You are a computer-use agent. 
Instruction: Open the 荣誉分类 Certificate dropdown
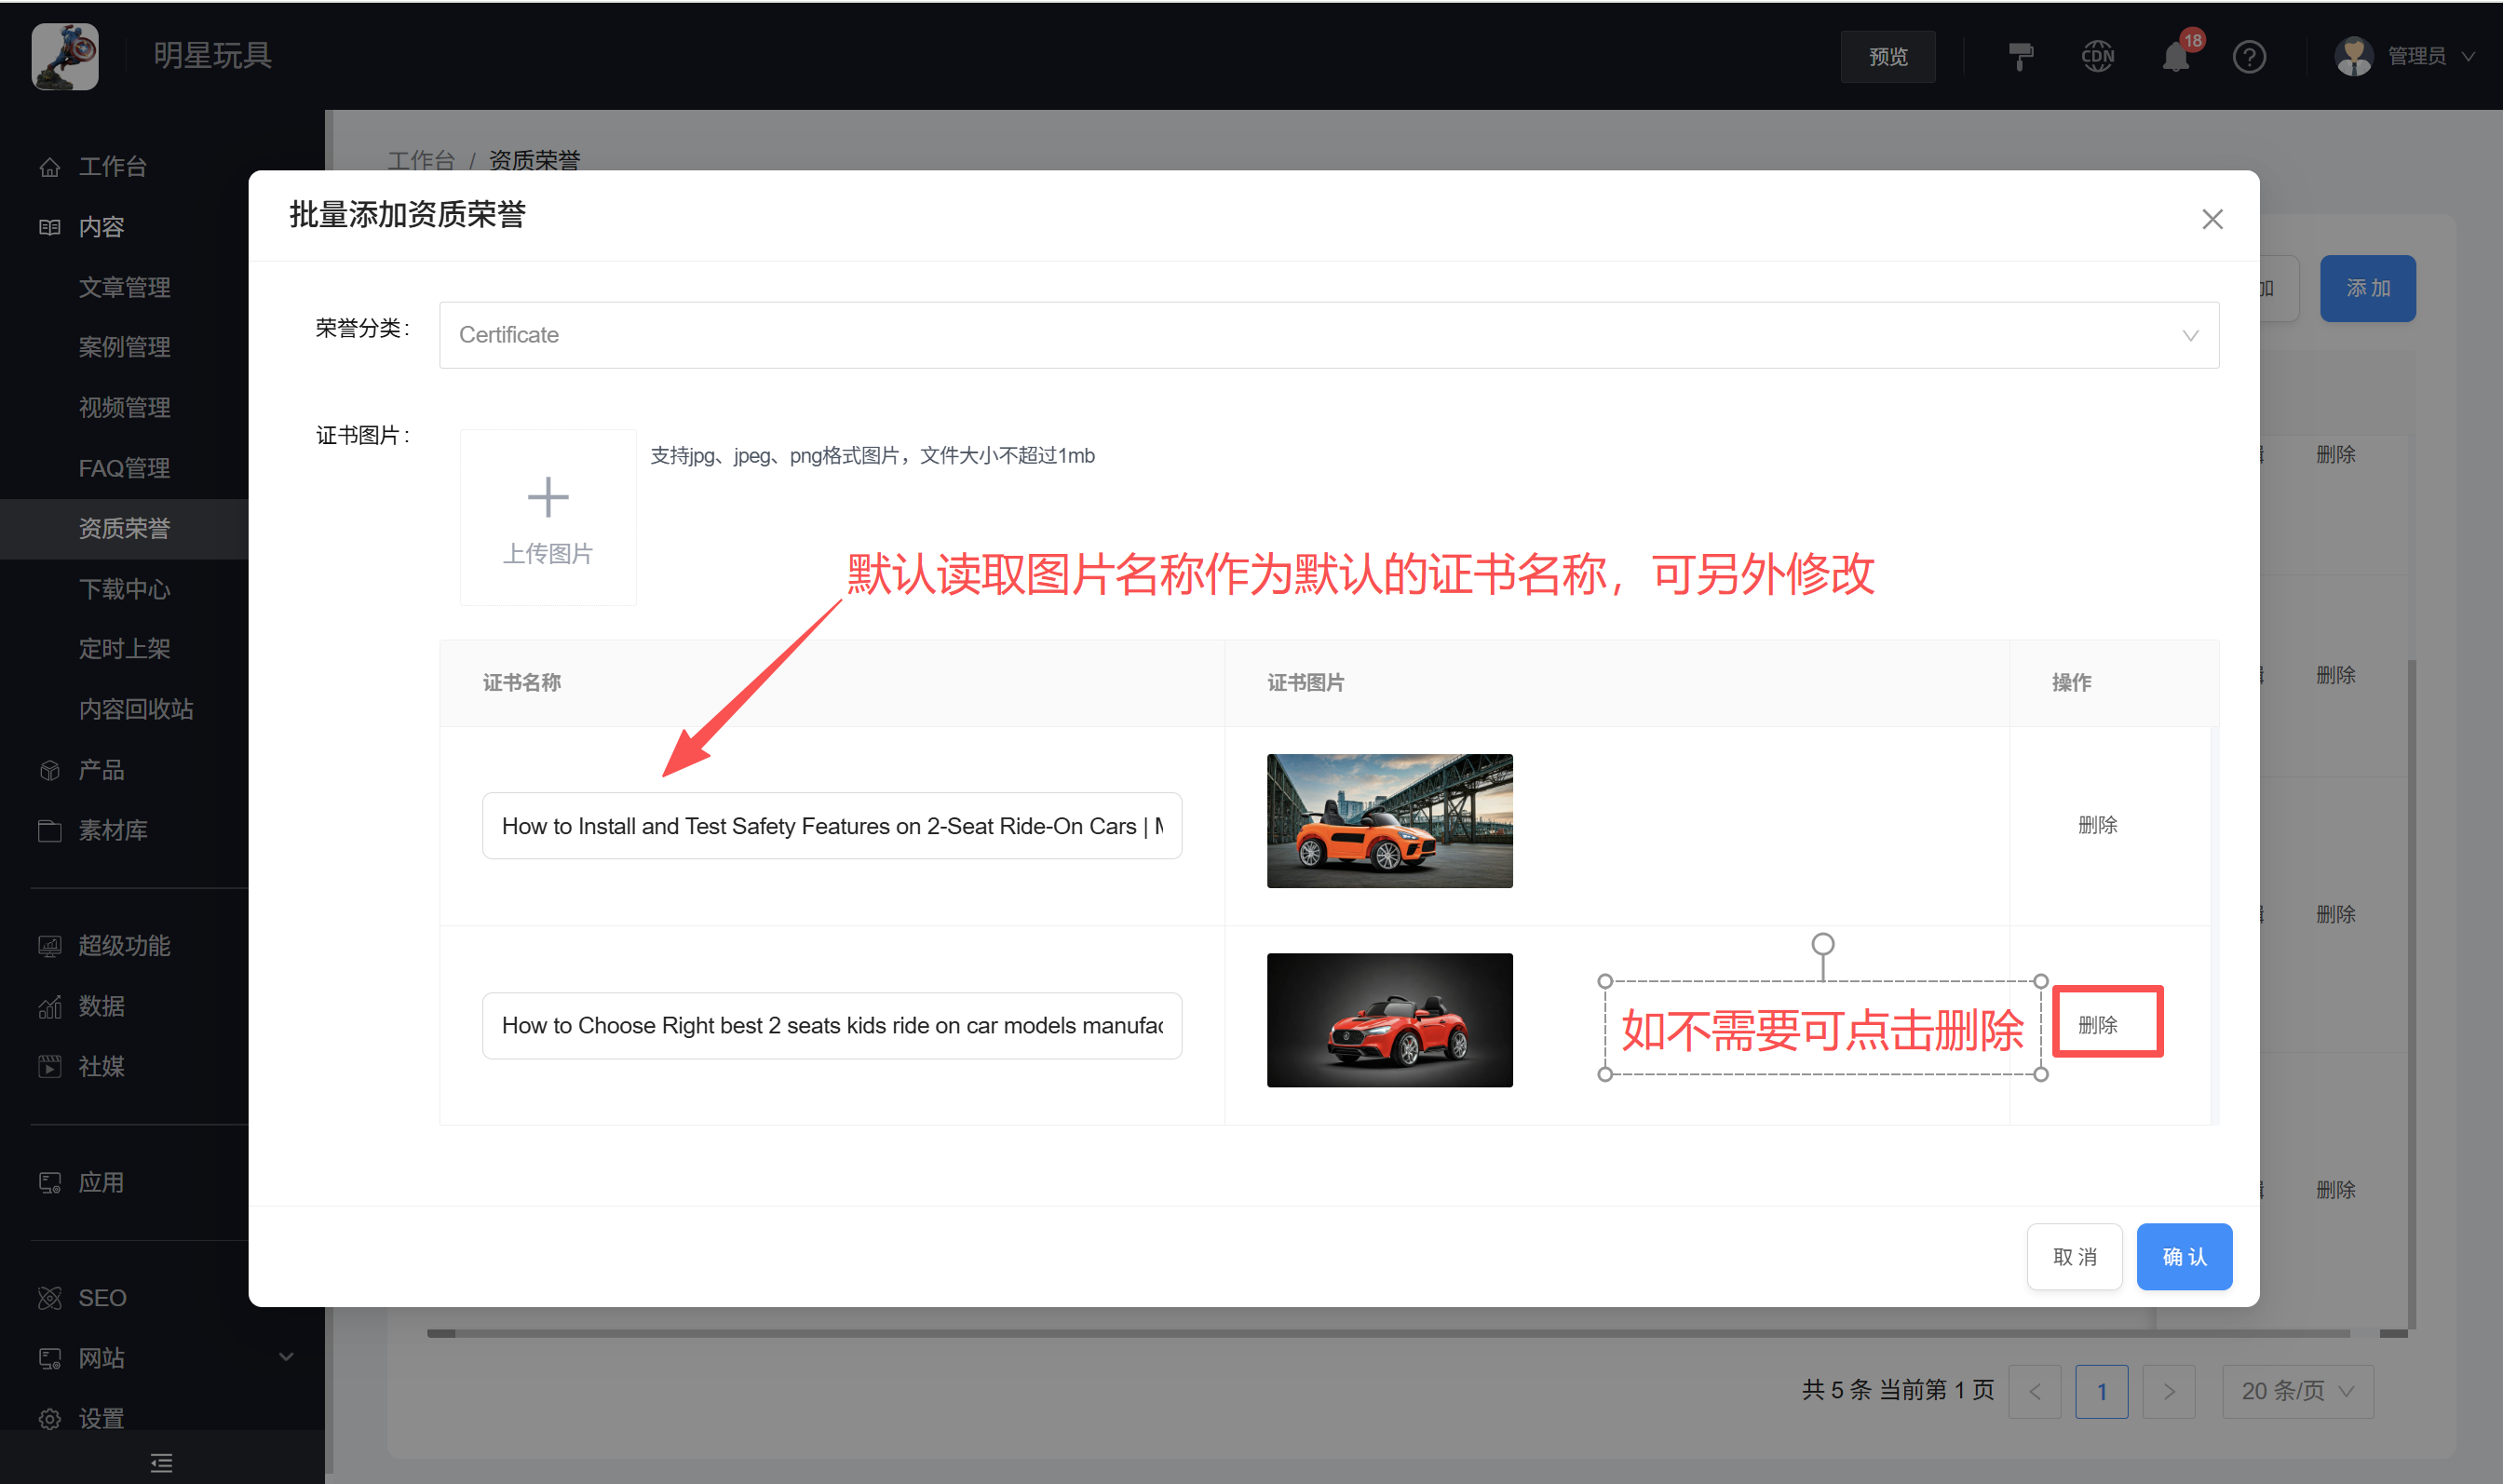[x=1328, y=335]
